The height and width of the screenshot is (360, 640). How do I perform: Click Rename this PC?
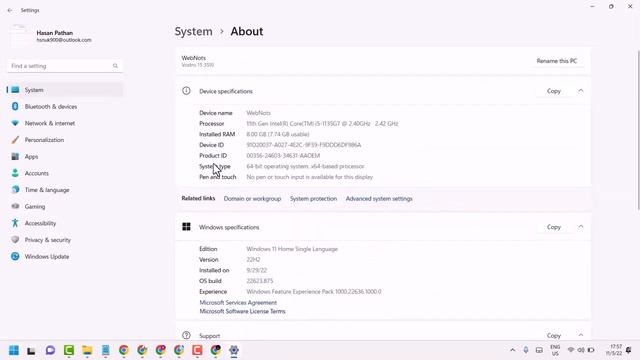coord(557,61)
